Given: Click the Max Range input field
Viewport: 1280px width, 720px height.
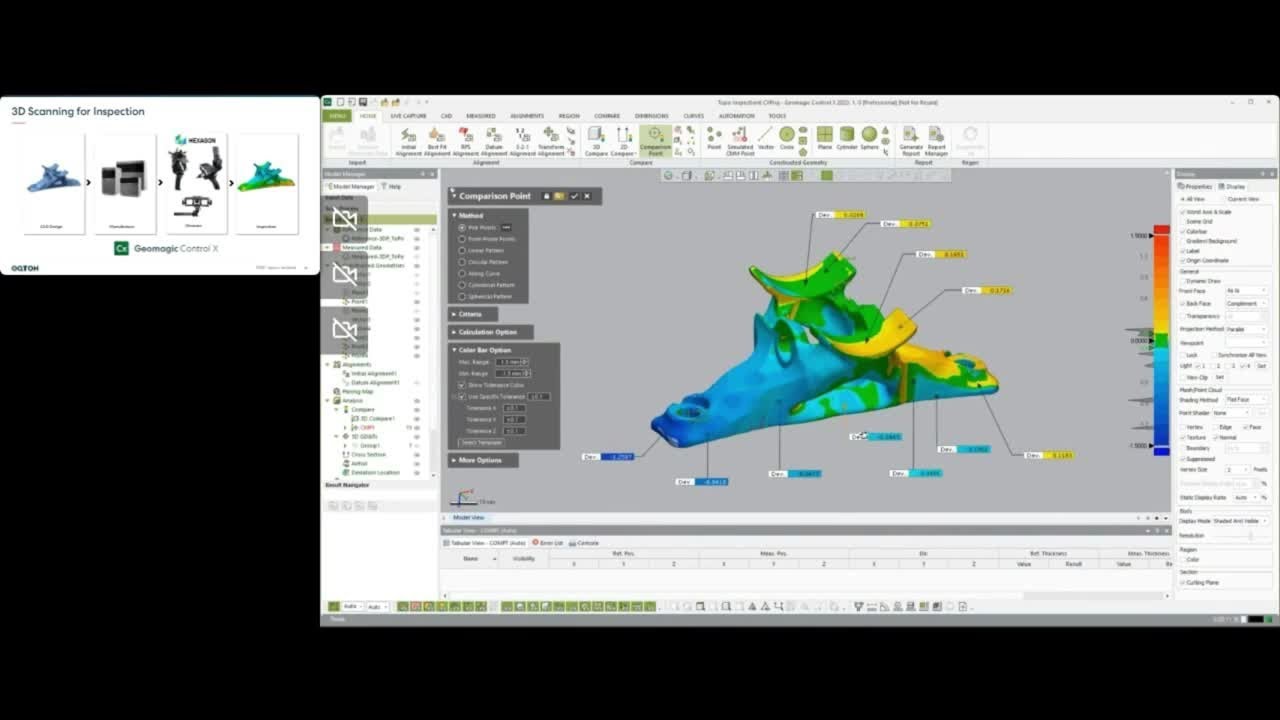Looking at the screenshot, I should coord(514,361).
